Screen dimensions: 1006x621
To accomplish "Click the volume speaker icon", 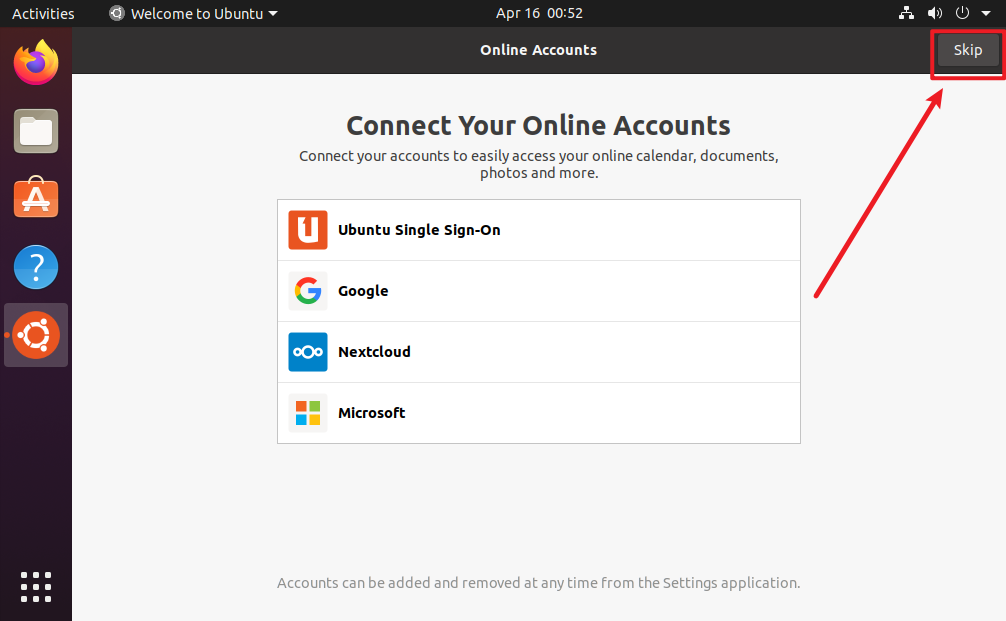I will [x=935, y=13].
